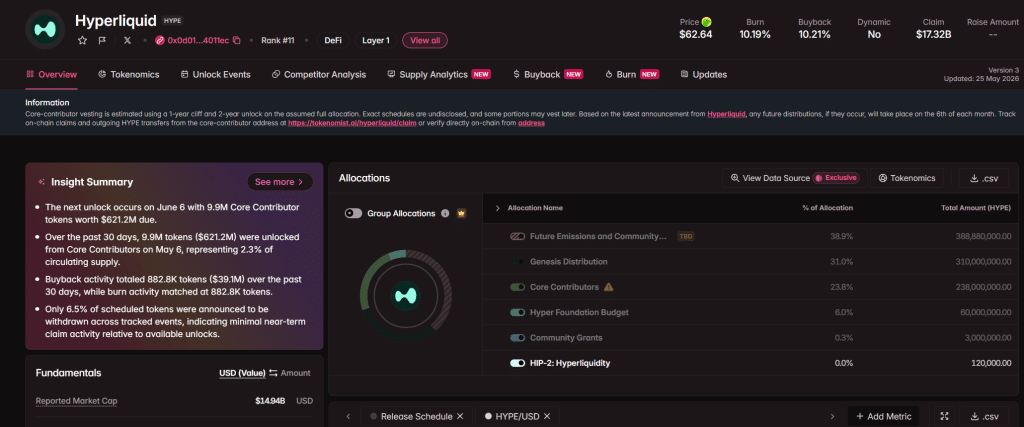Open the Updates tab

[x=703, y=74]
